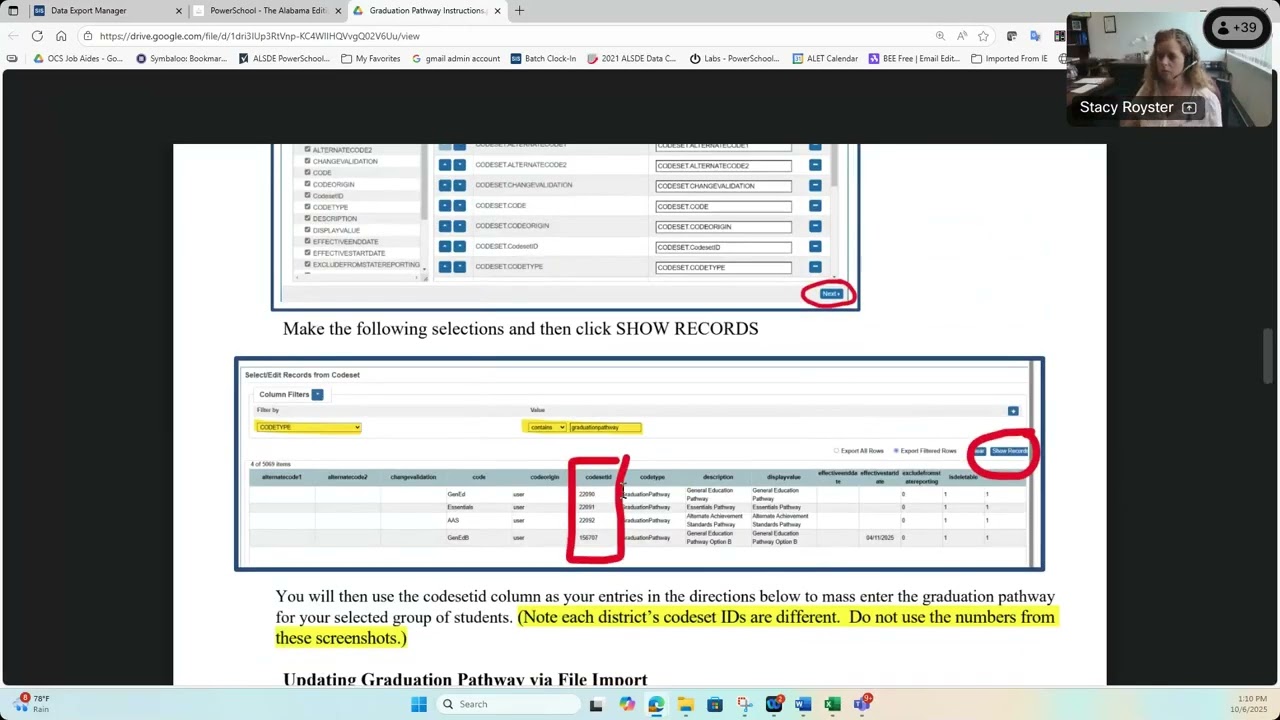This screenshot has width=1280, height=720.
Task: Open Microsoft Store from the taskbar
Action: point(715,704)
